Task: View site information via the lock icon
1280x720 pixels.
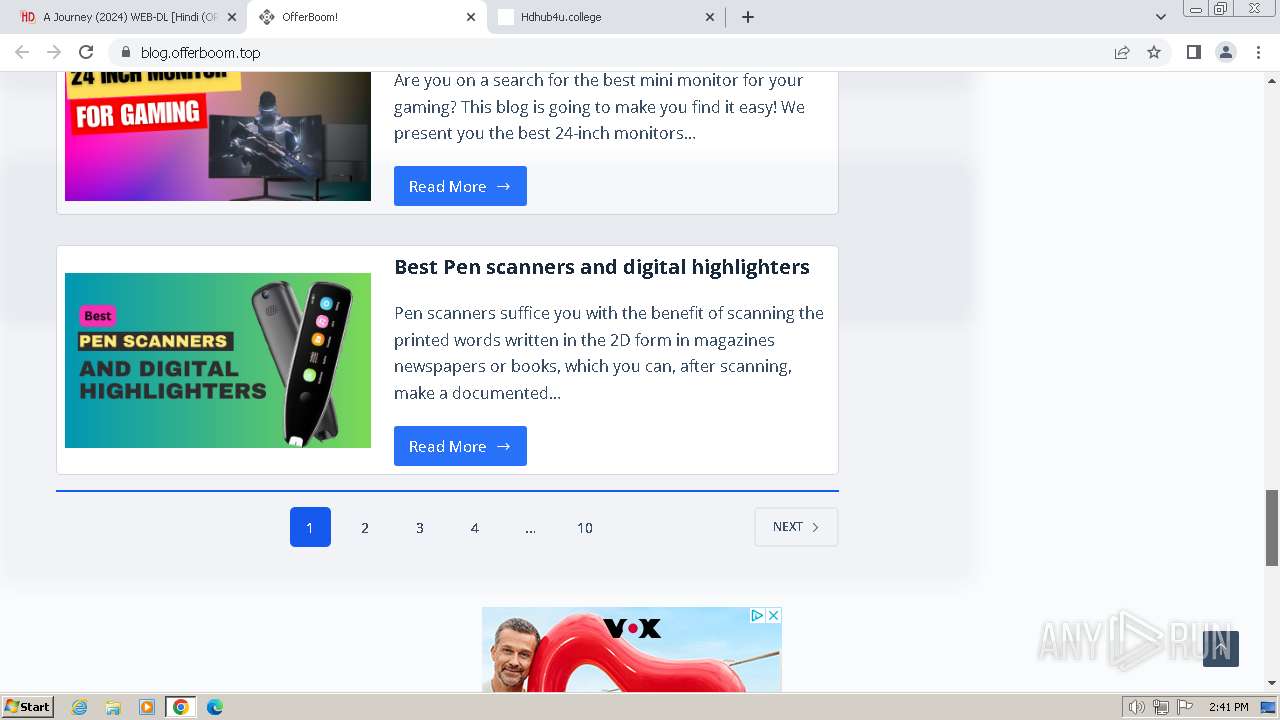Action: pyautogui.click(x=125, y=52)
